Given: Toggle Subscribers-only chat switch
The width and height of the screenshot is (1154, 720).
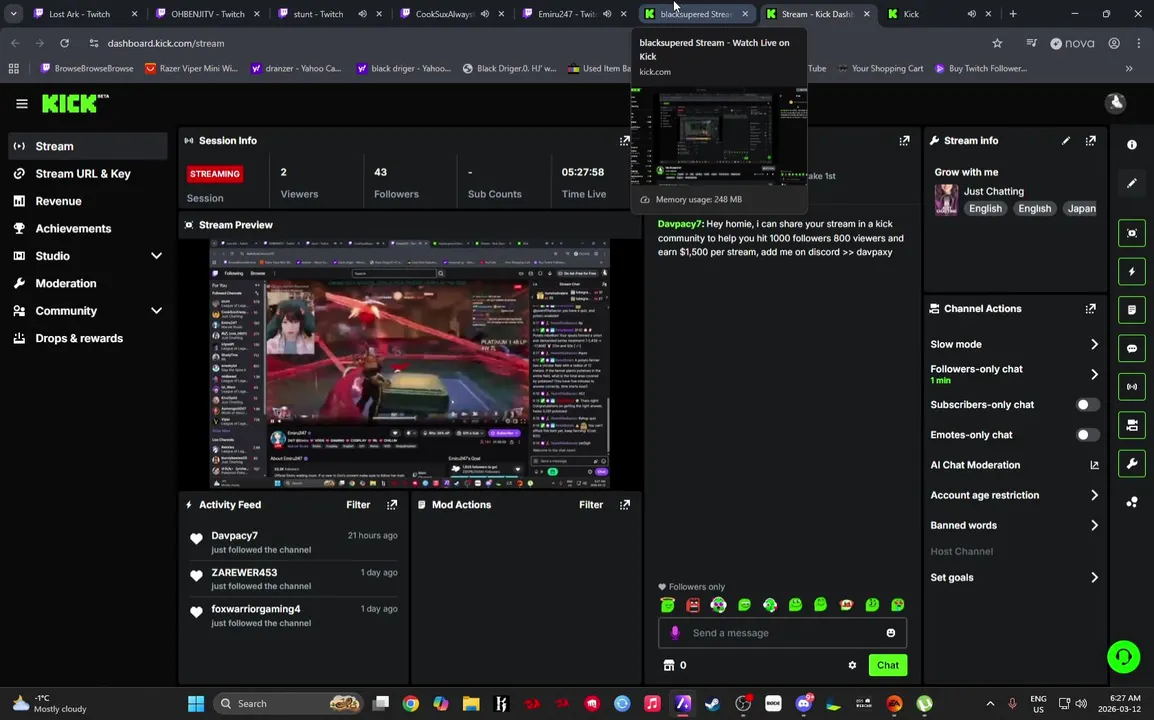Looking at the screenshot, I should (1087, 405).
